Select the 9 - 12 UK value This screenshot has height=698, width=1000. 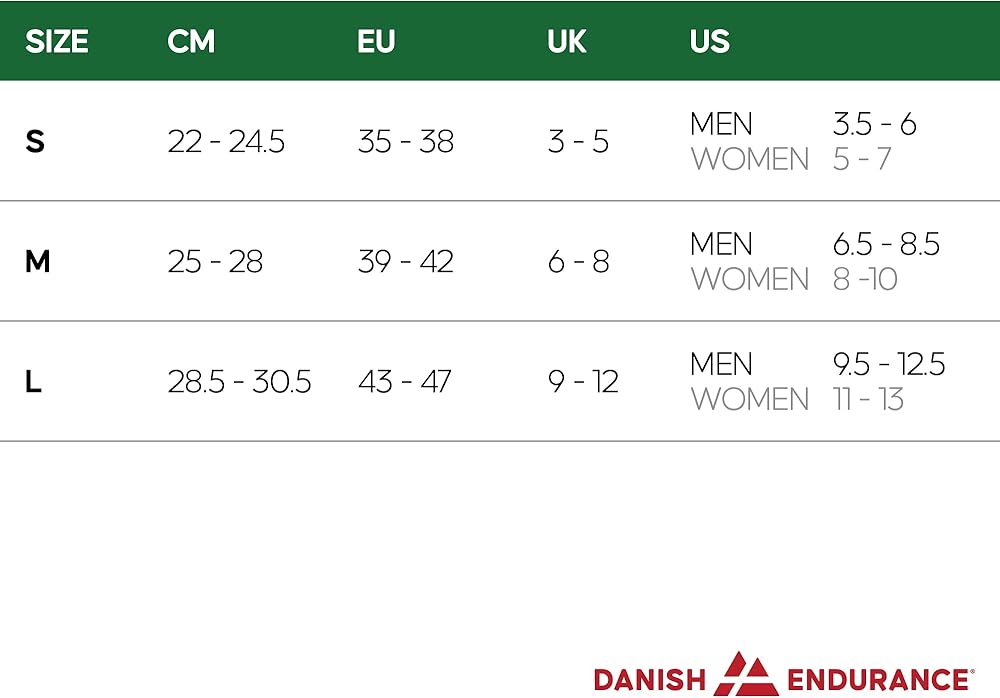point(583,382)
